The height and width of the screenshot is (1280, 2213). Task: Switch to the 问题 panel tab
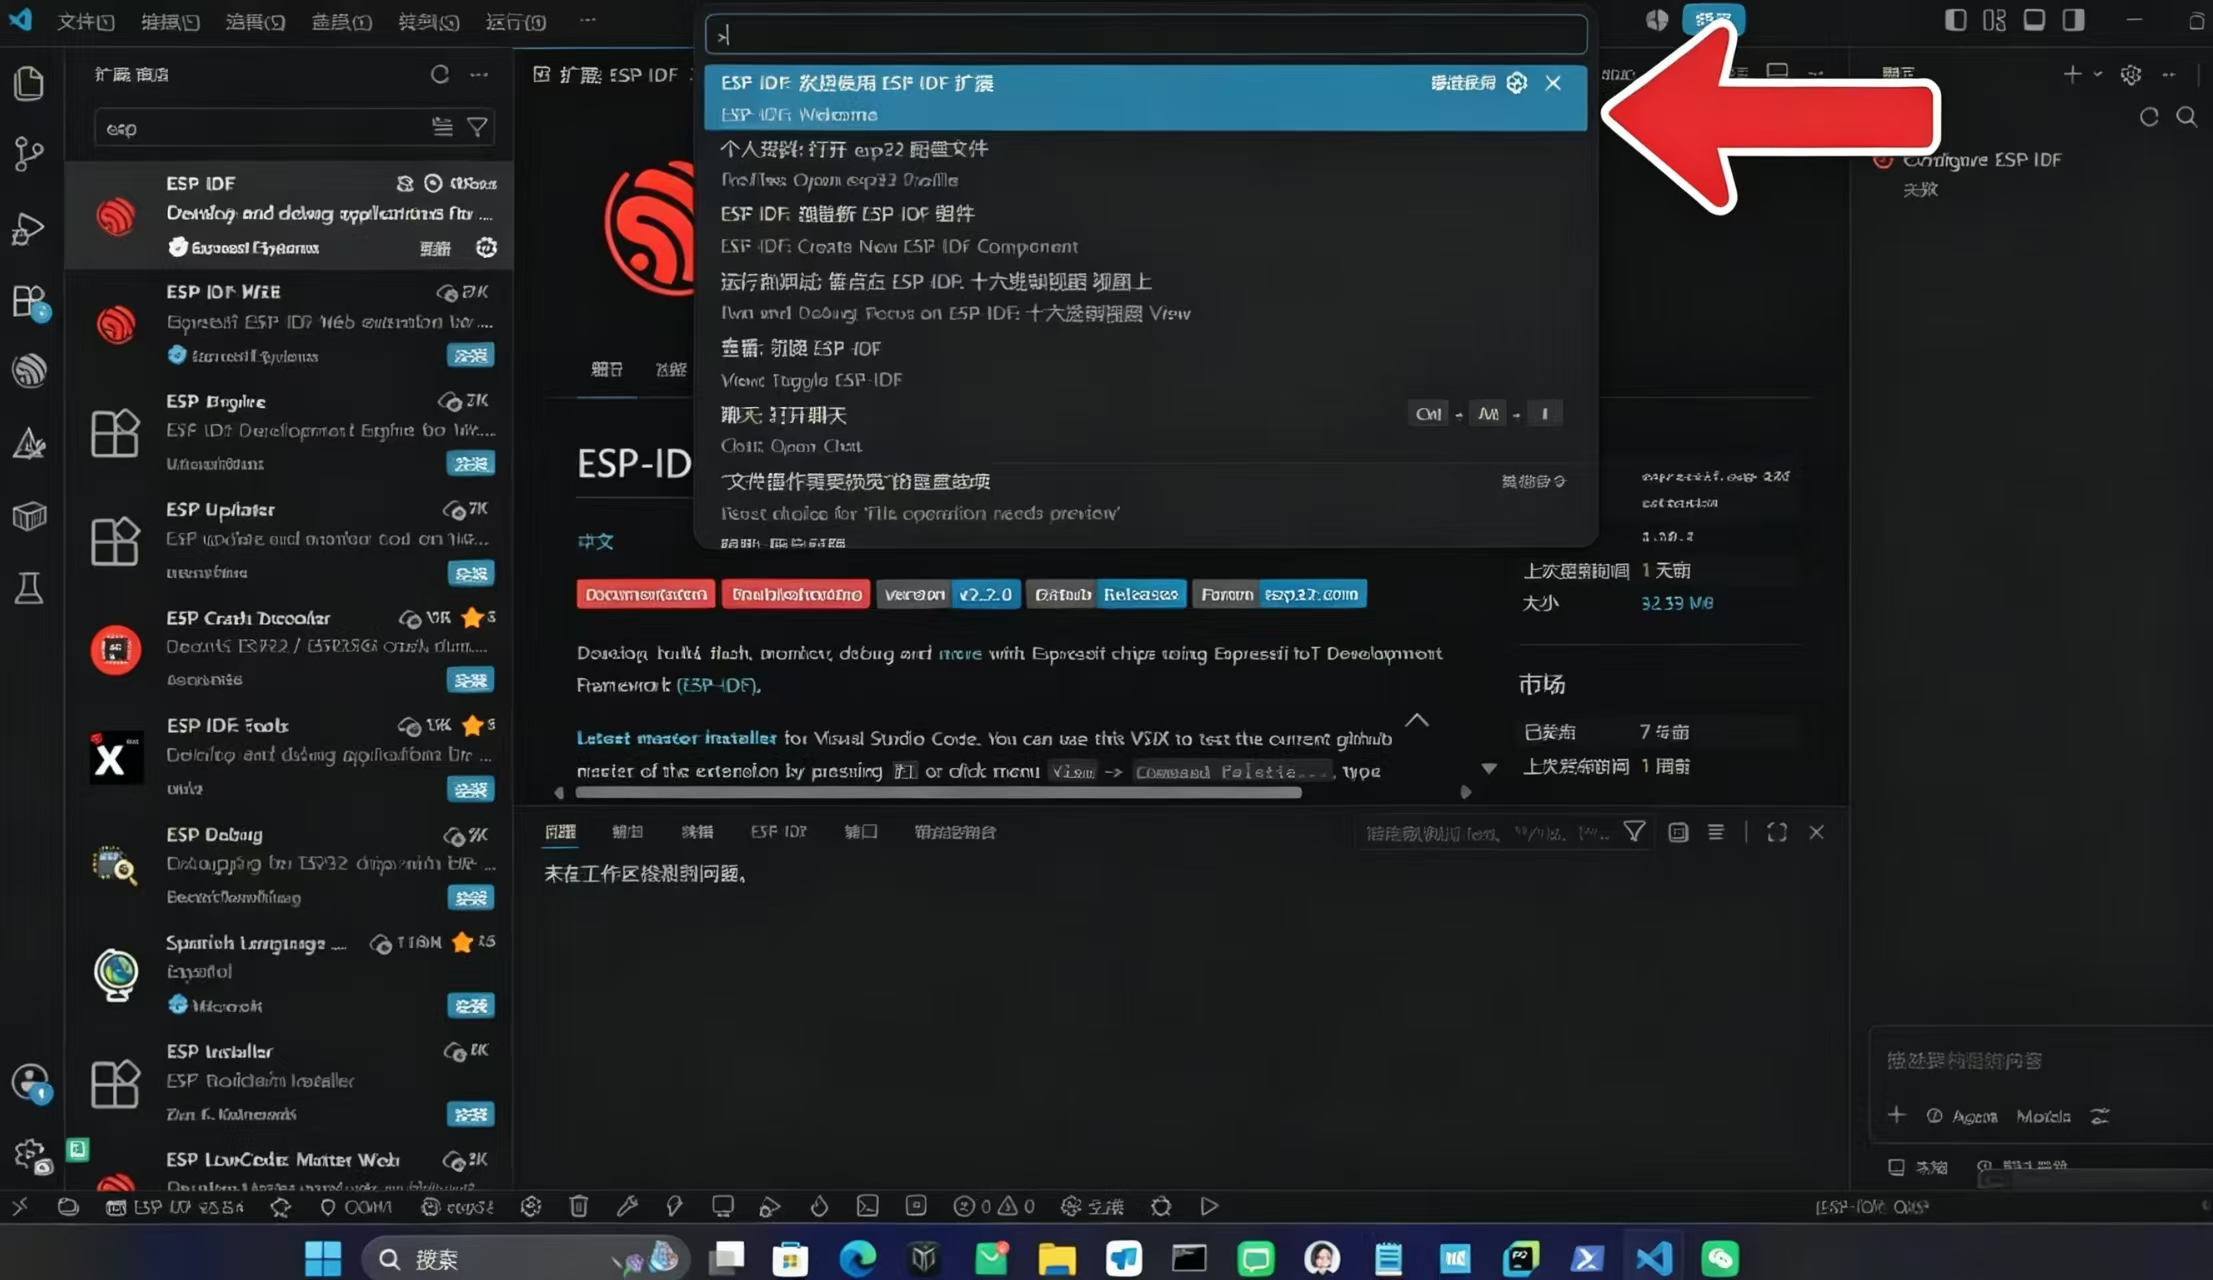click(x=561, y=832)
